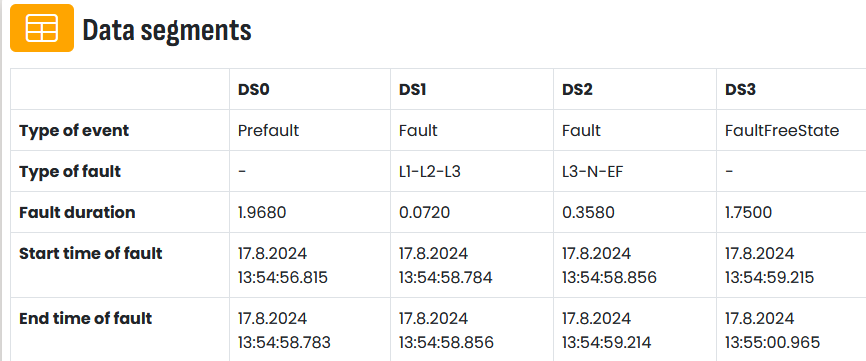Click the Prefault cell under DS0
The width and height of the screenshot is (866, 361).
(x=268, y=131)
